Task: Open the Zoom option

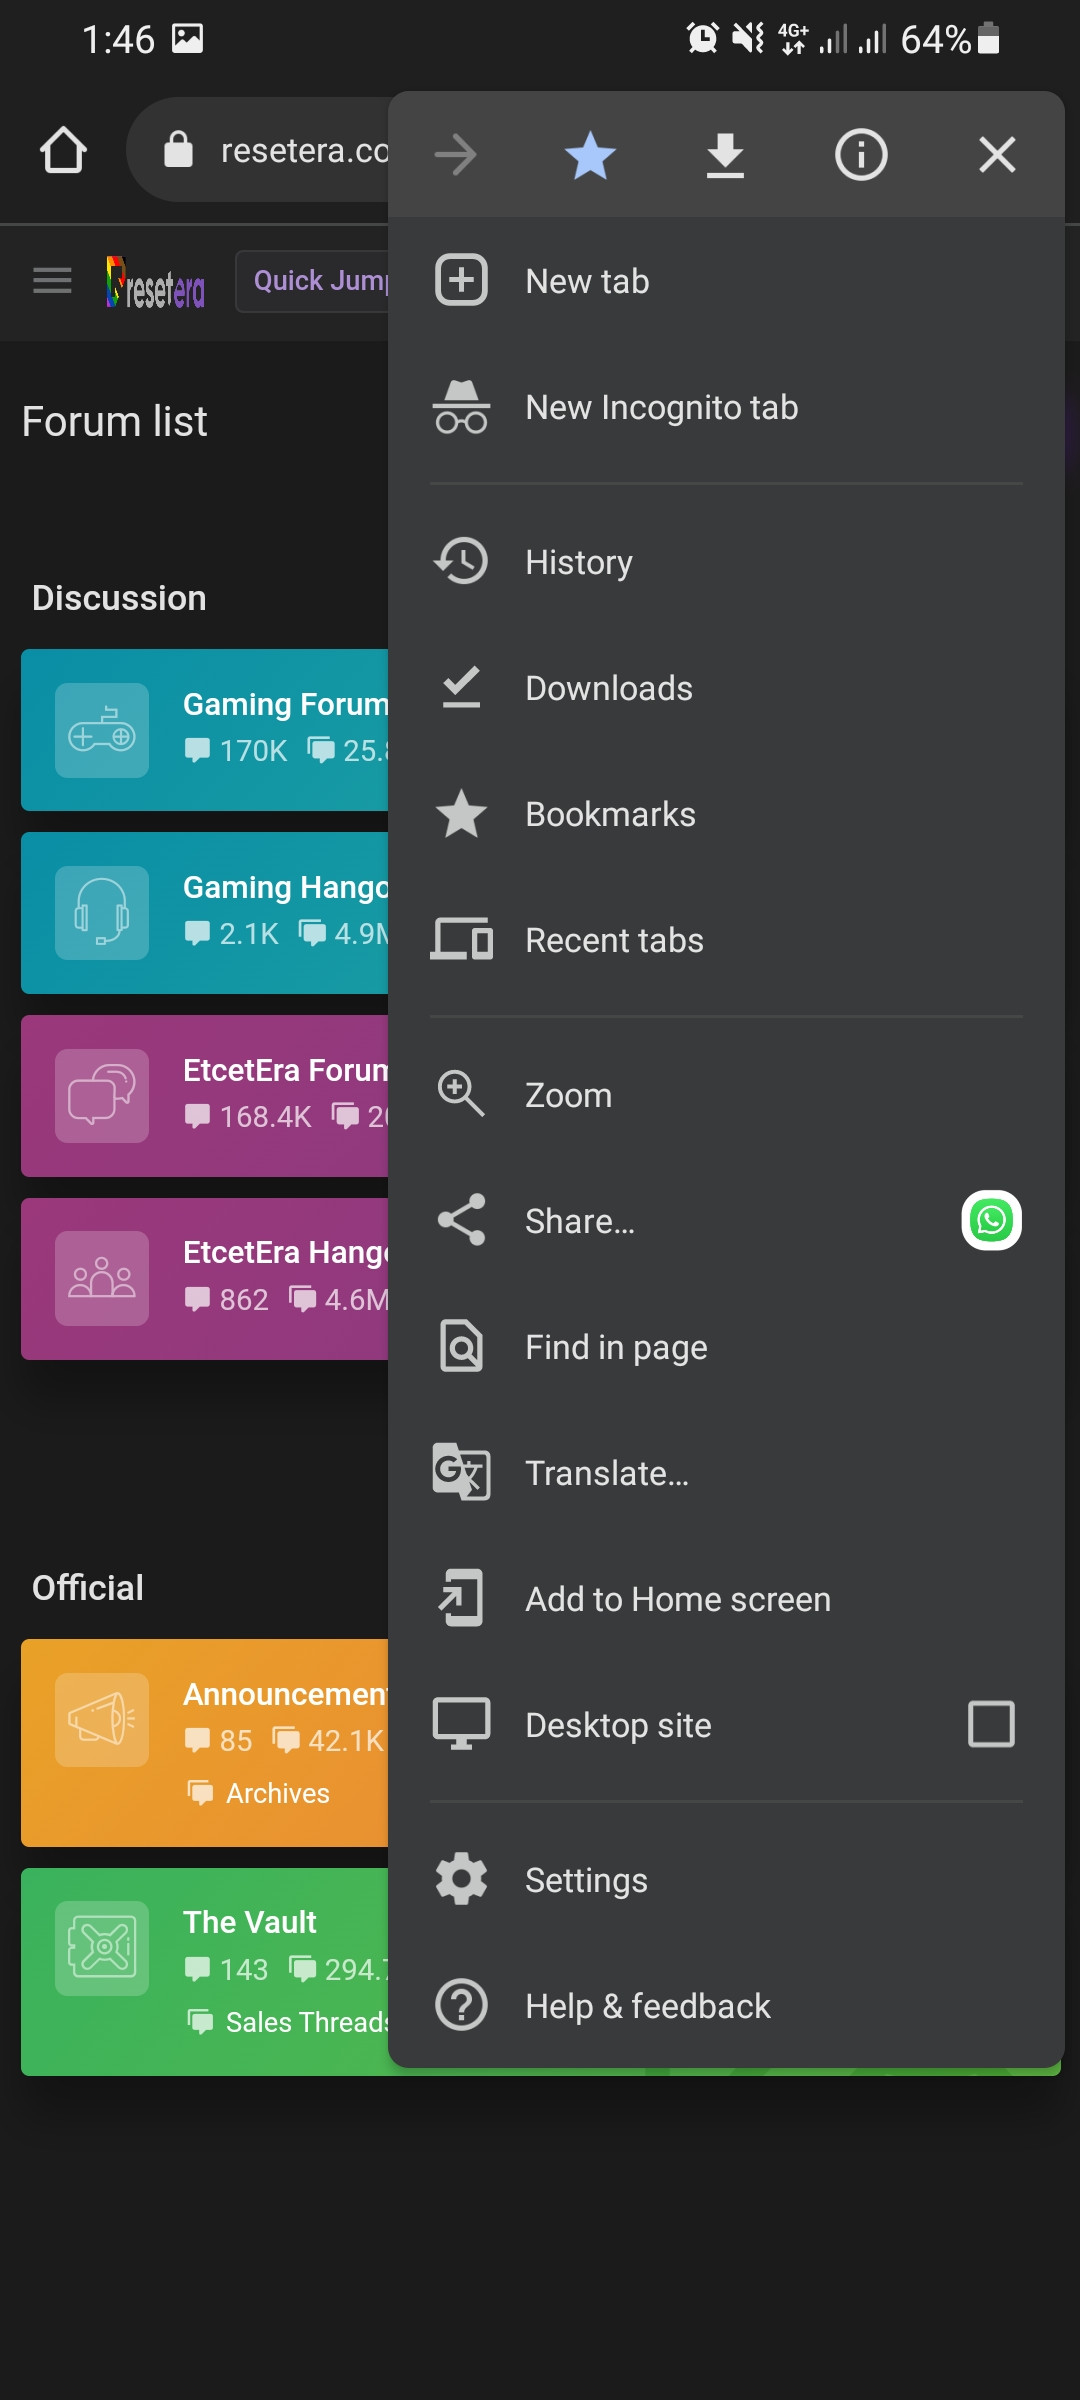Action: pyautogui.click(x=726, y=1095)
